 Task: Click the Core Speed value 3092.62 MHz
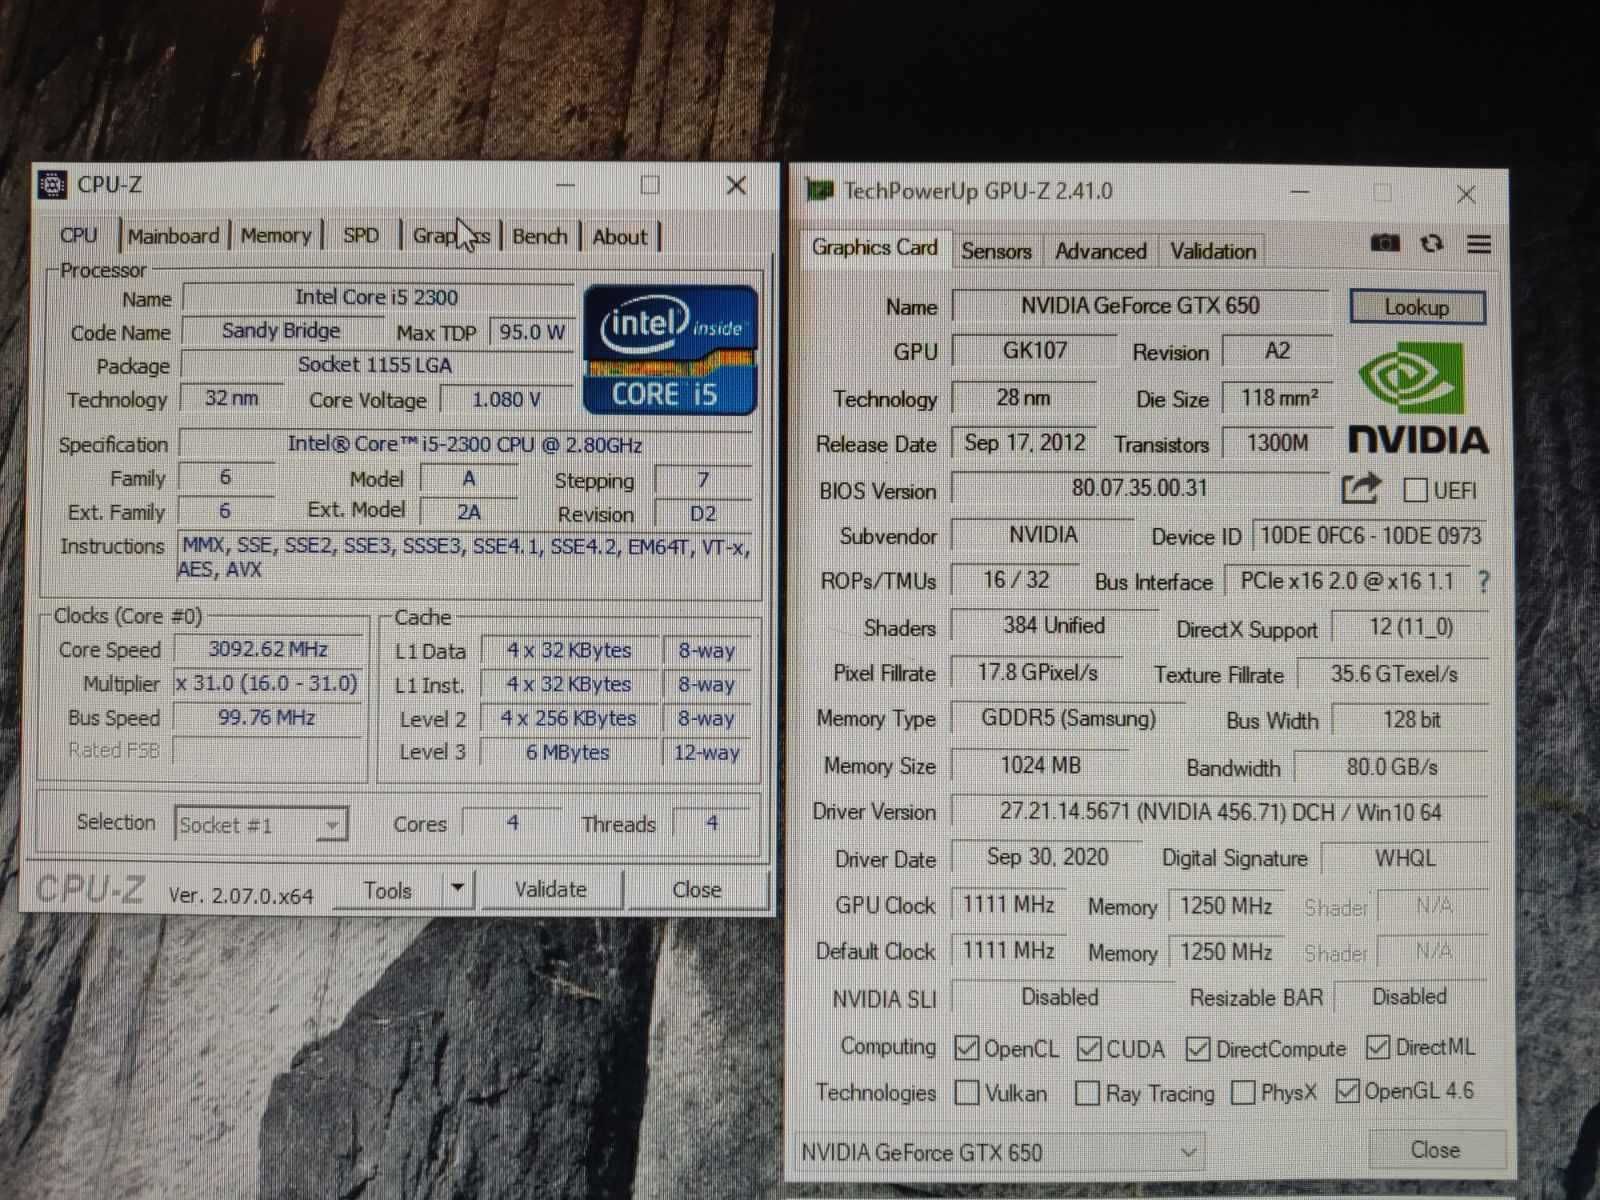(x=268, y=649)
